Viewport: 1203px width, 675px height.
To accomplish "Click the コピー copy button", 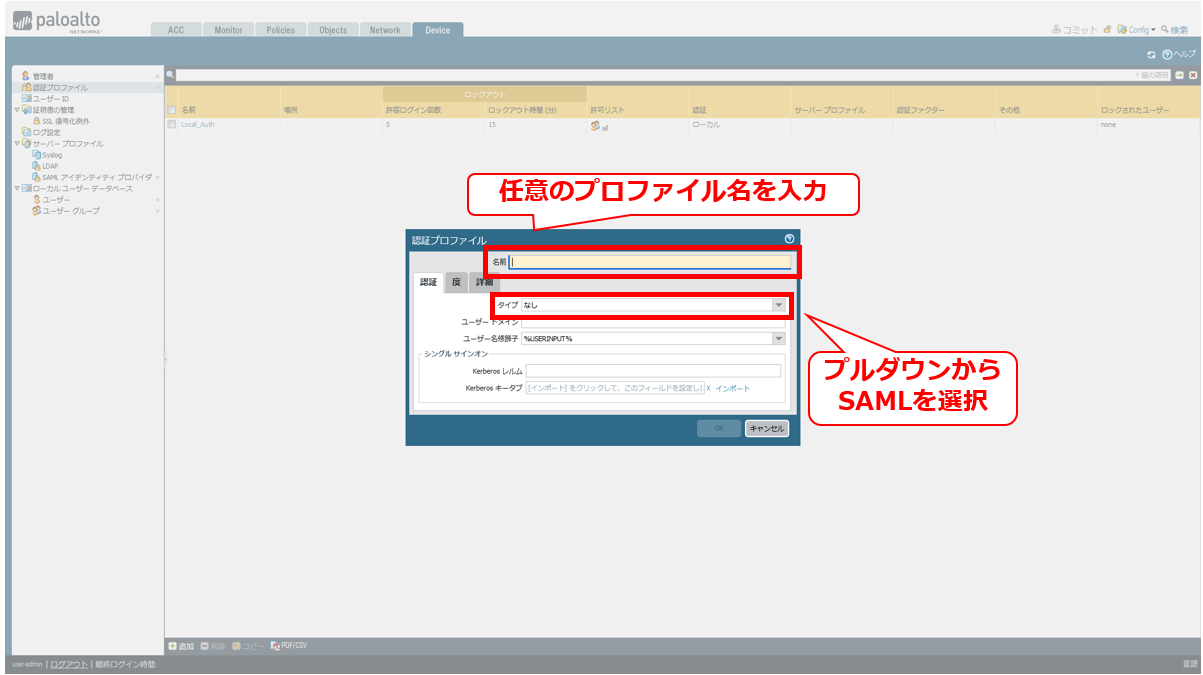I will point(248,646).
